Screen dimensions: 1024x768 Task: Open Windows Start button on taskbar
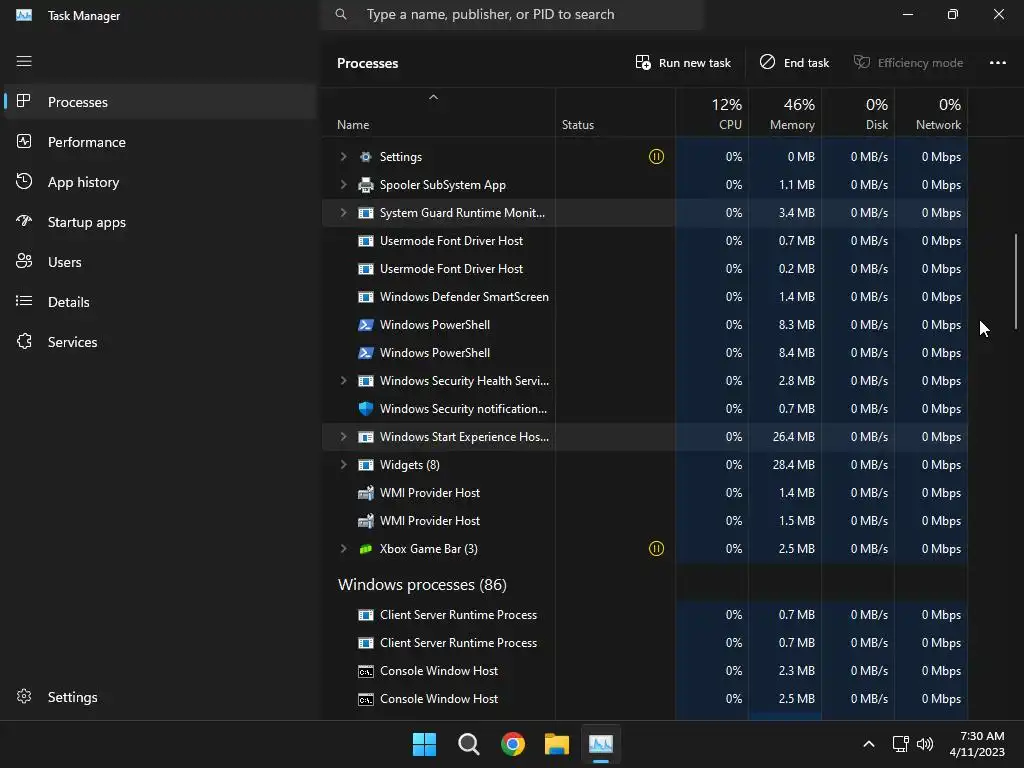(424, 744)
